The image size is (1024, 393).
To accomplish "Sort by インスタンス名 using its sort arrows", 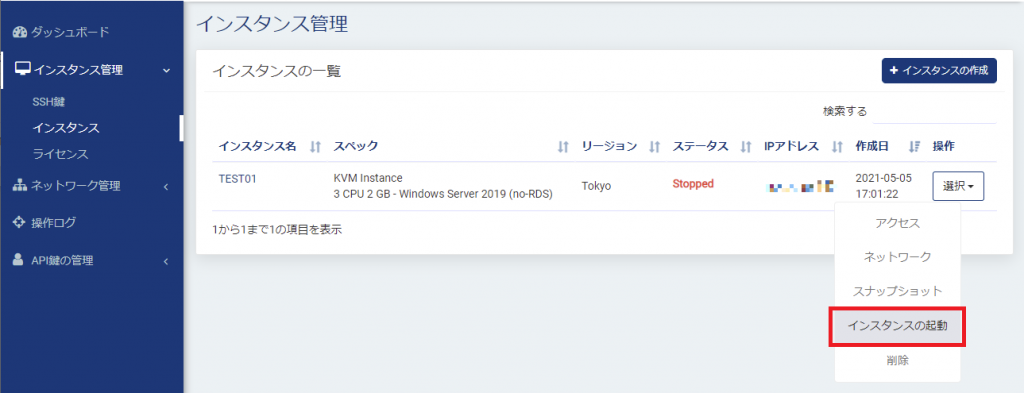I will click(x=315, y=147).
